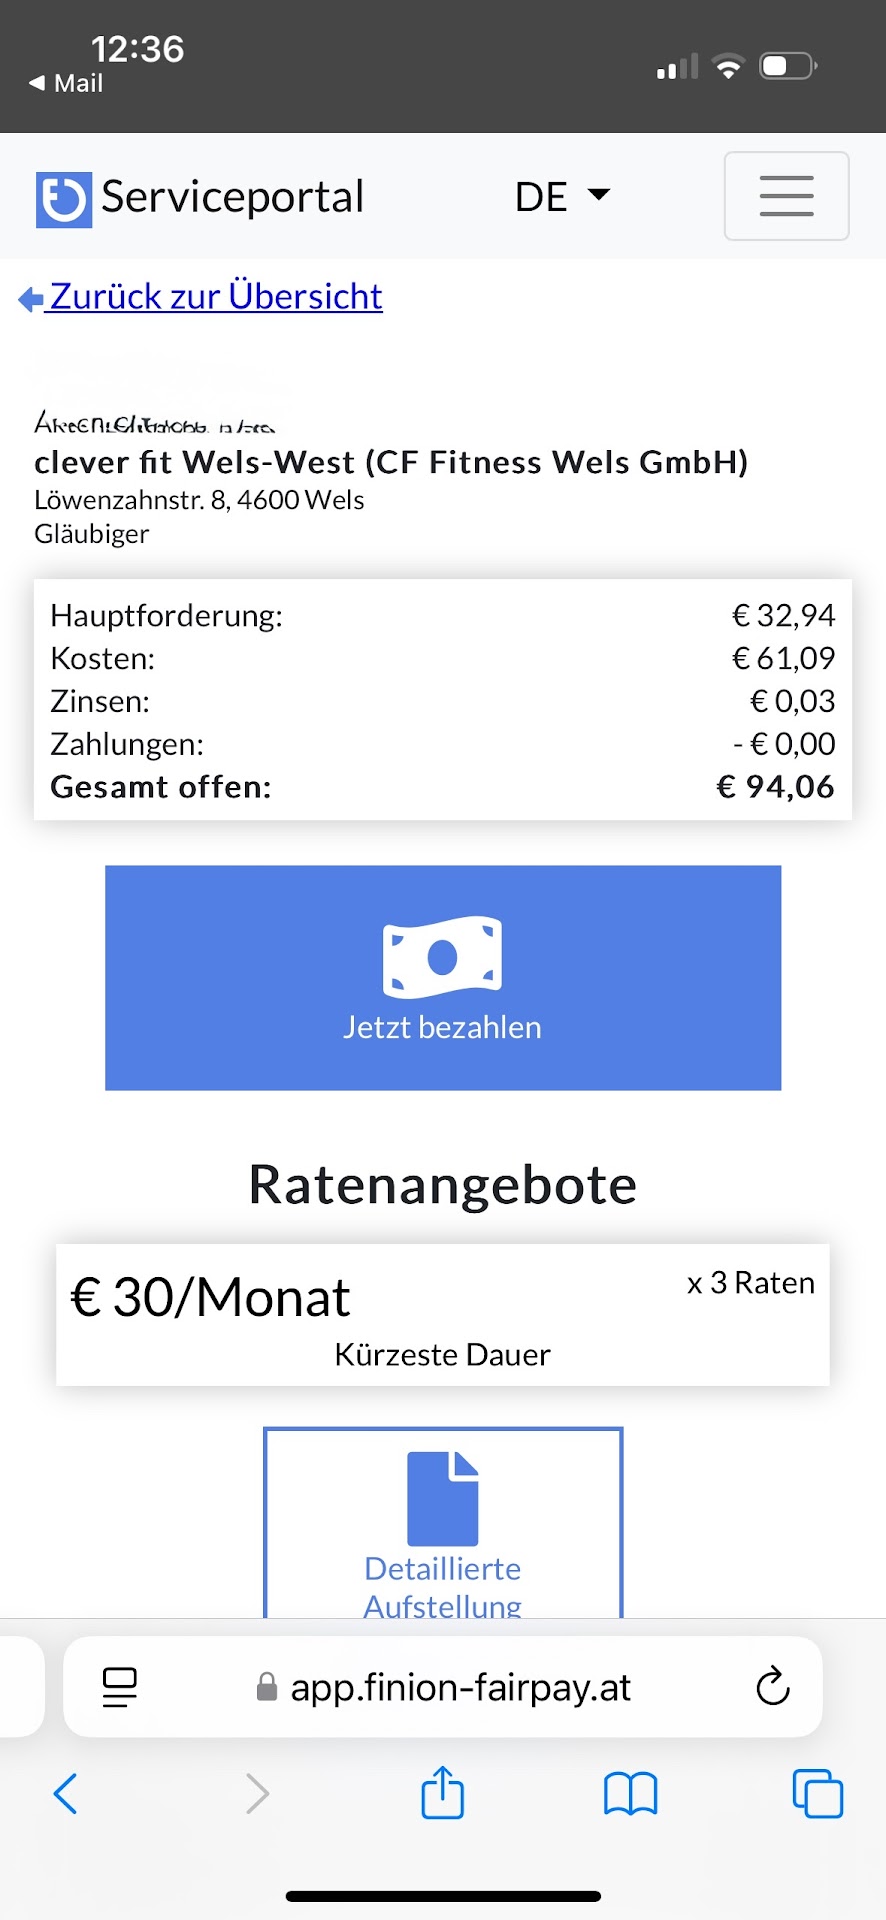The height and width of the screenshot is (1920, 886).
Task: Tap the Safari forward arrow
Action: click(257, 1793)
